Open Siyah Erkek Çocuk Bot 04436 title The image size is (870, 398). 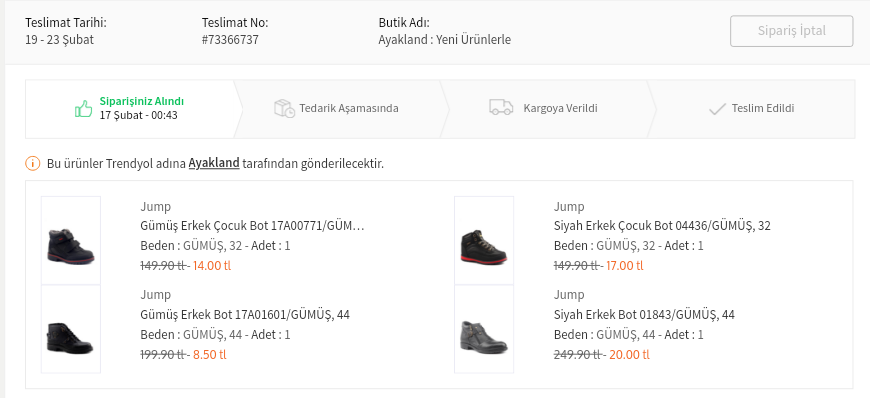pos(662,226)
